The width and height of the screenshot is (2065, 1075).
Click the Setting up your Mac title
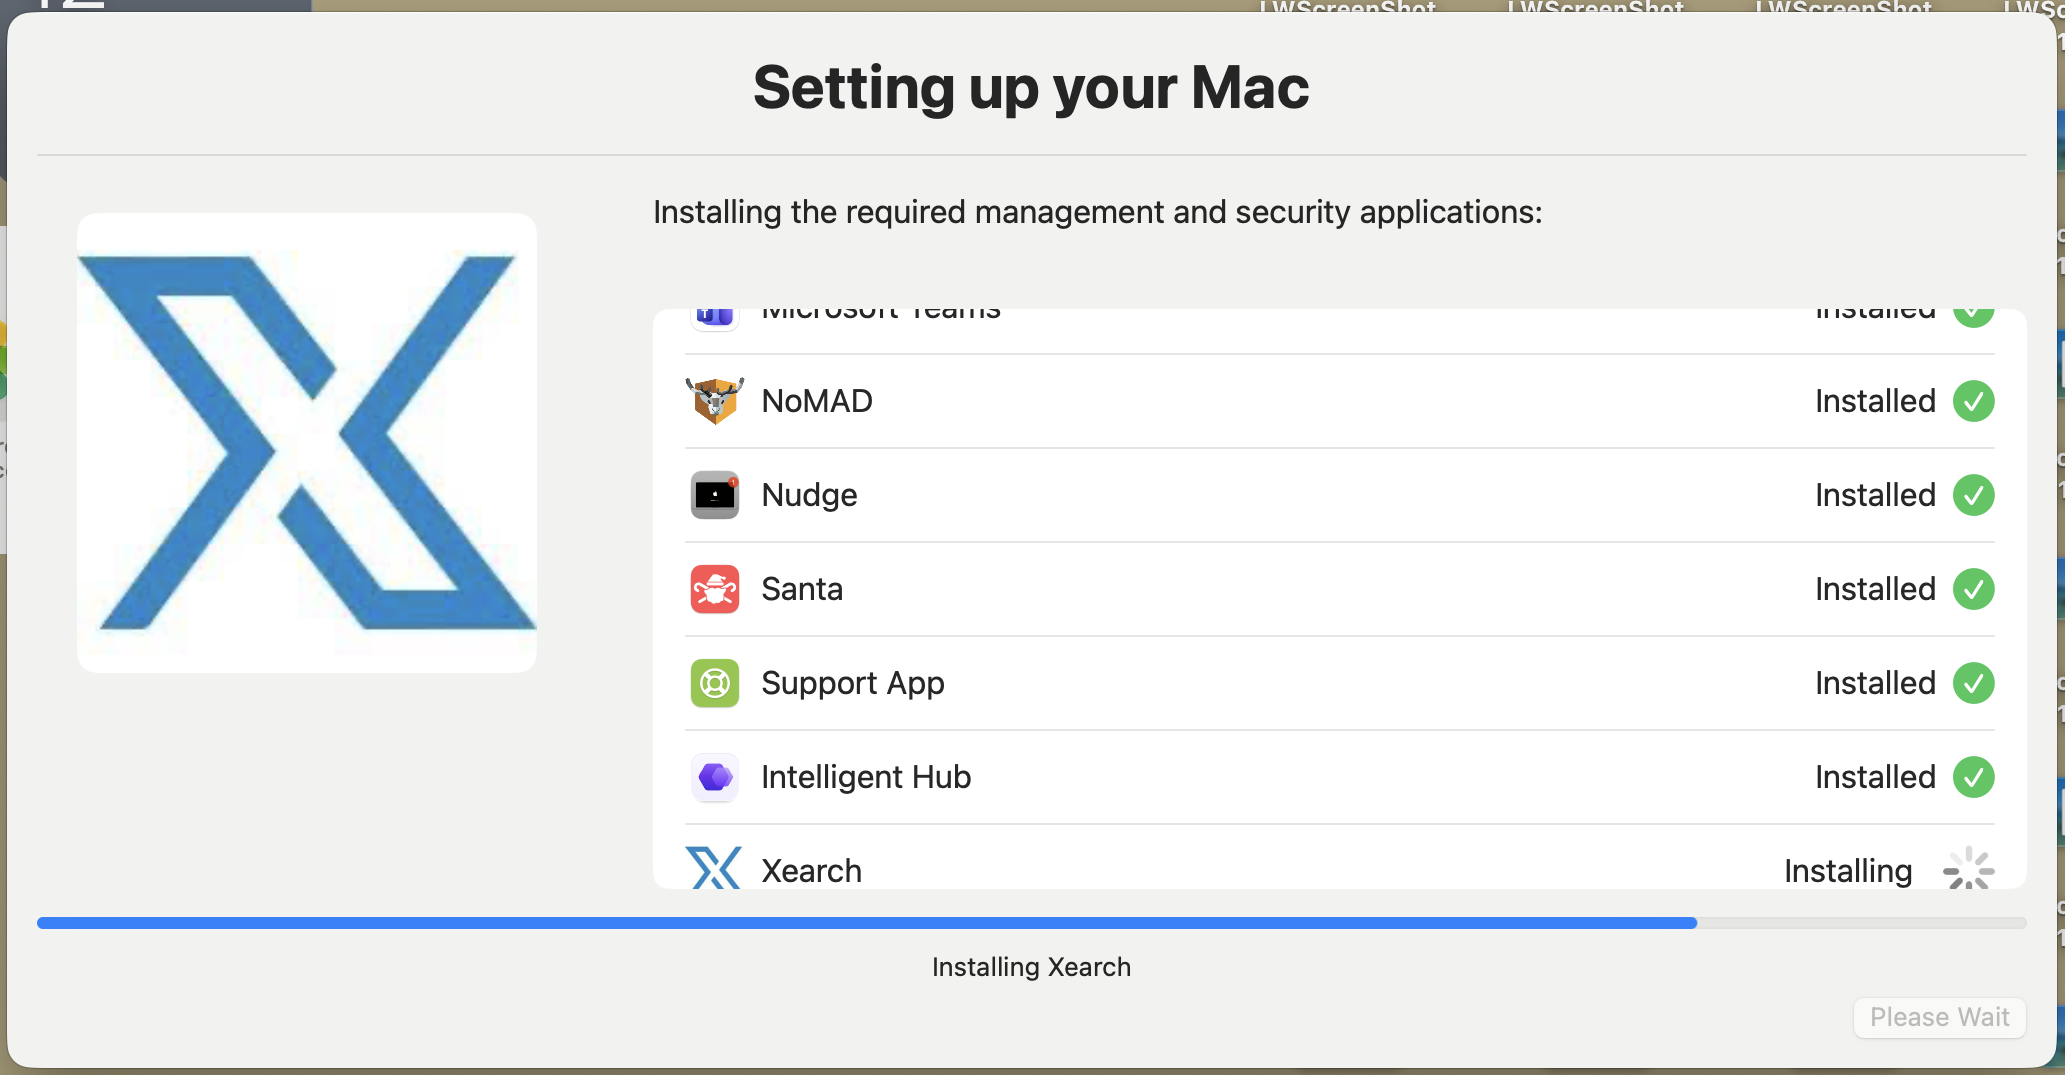click(x=1031, y=88)
